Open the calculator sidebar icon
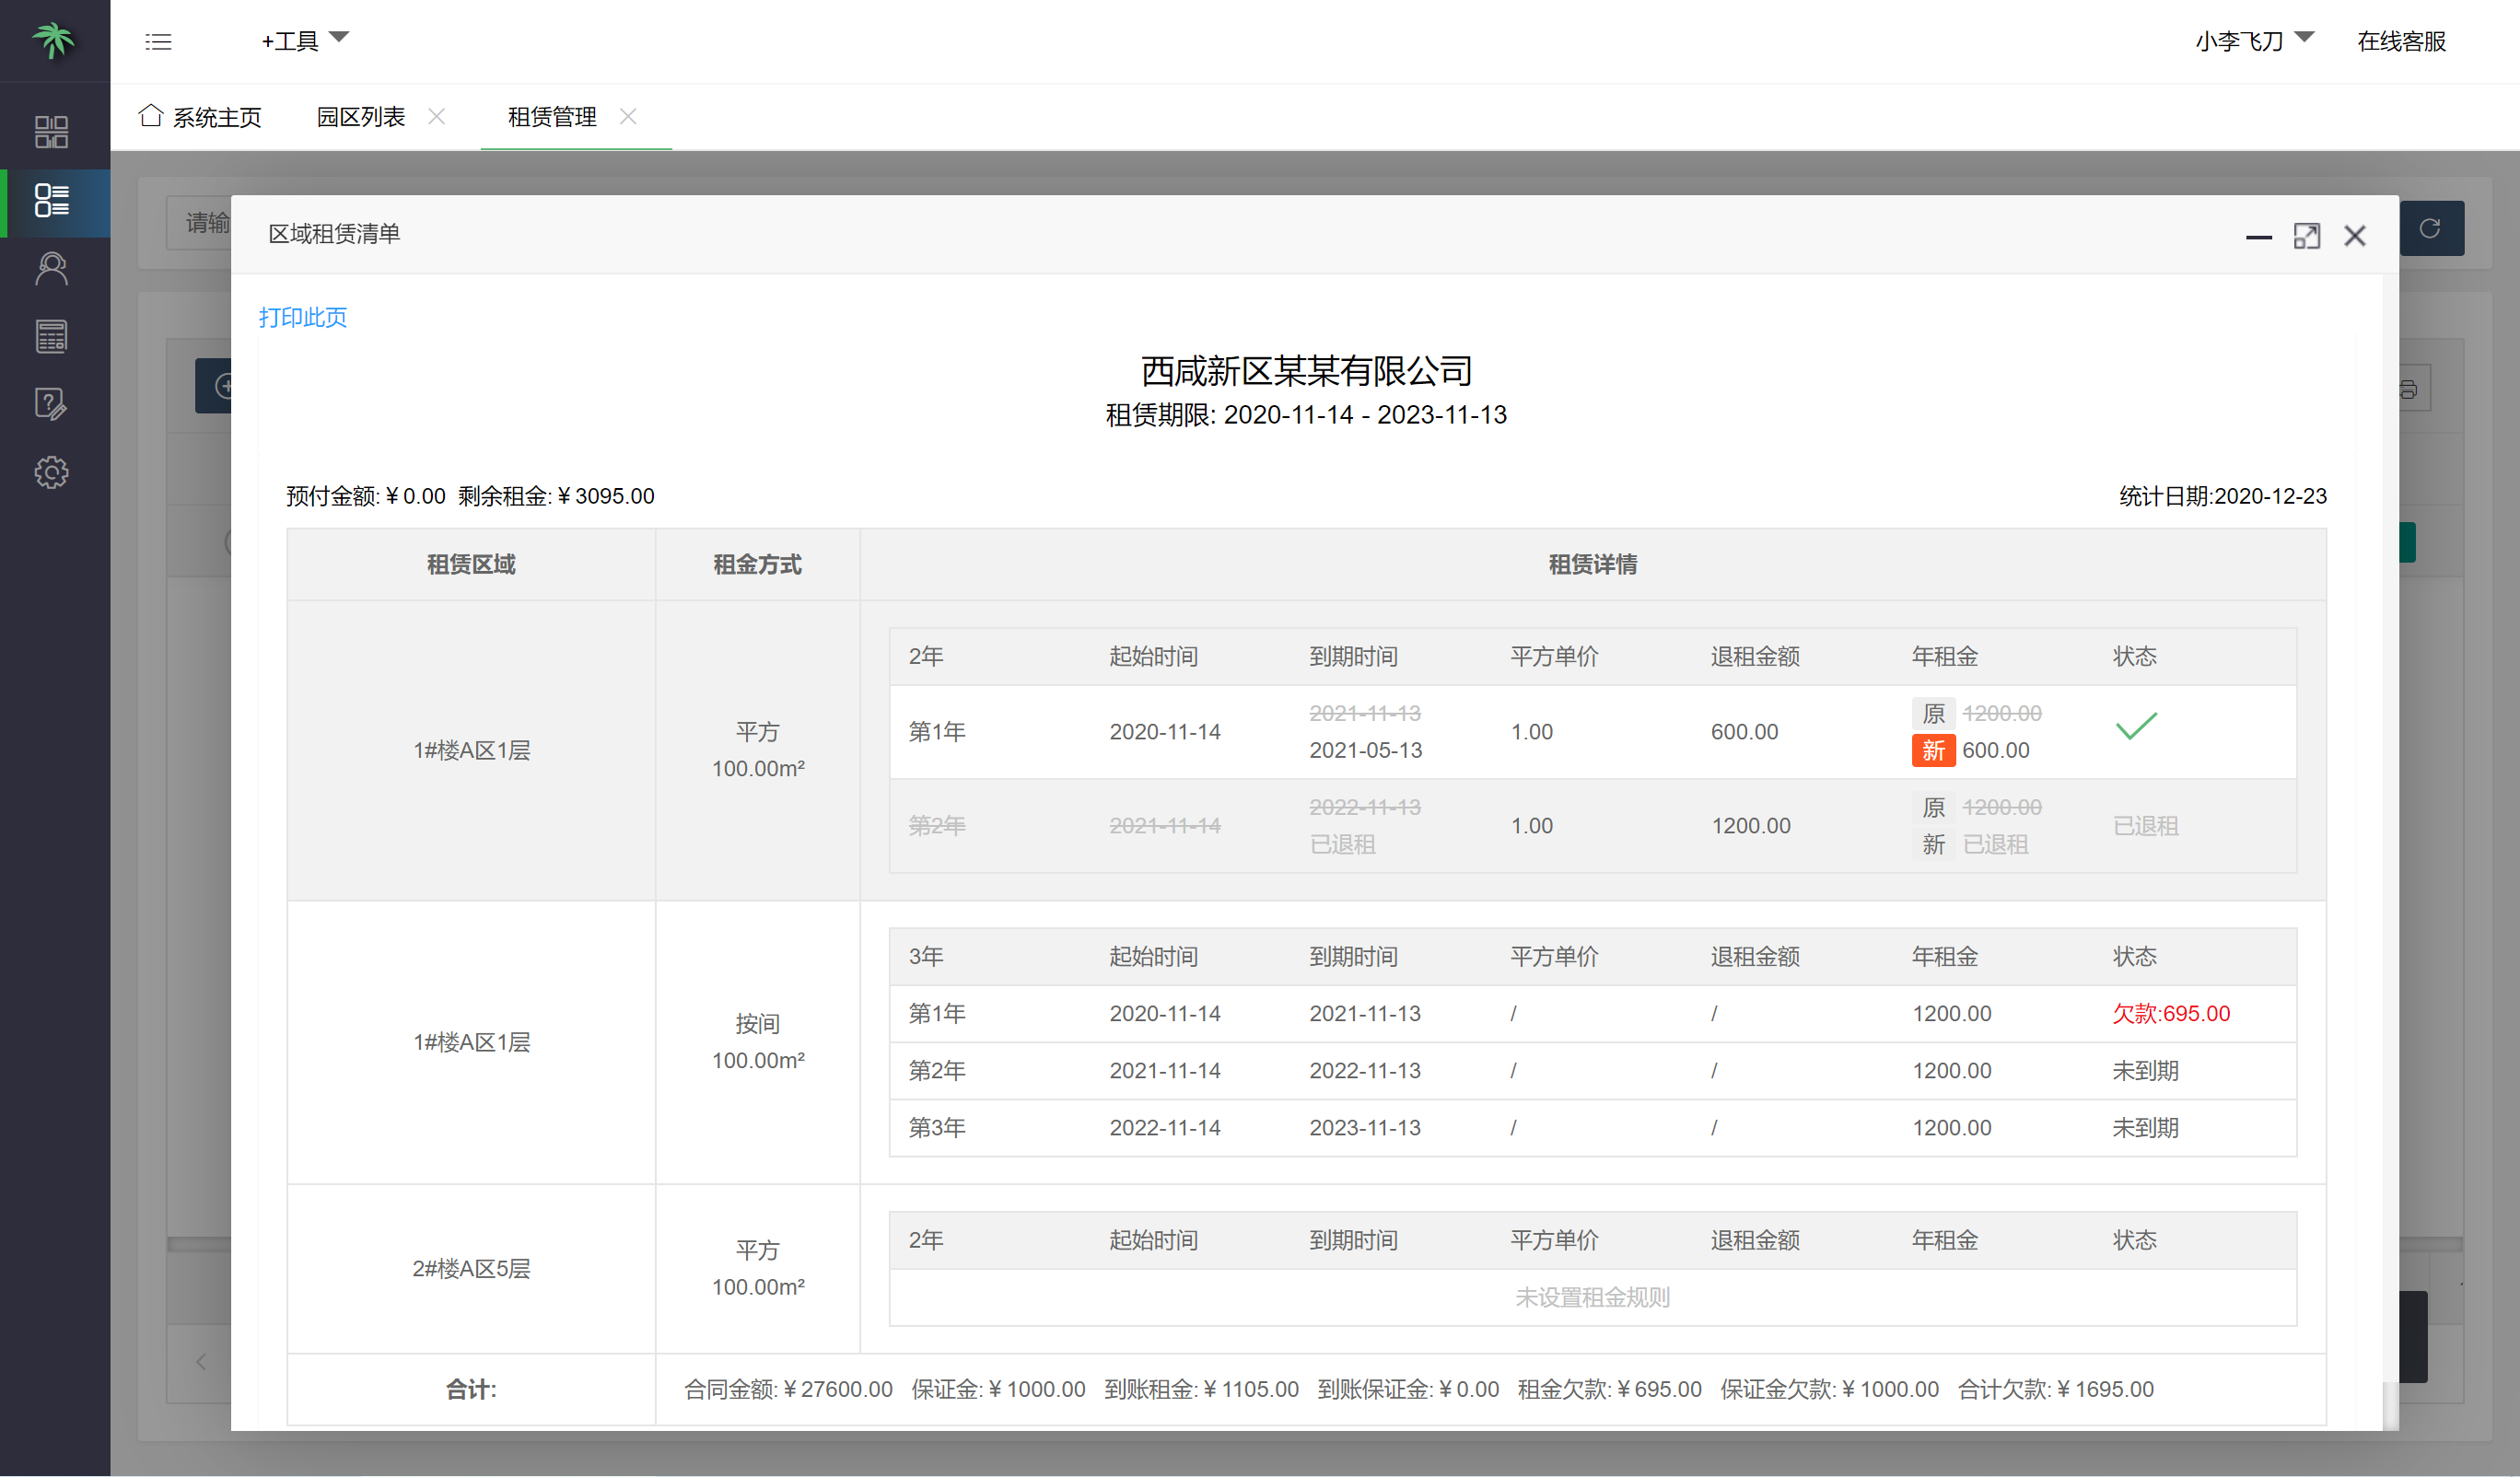The width and height of the screenshot is (2520, 1477). [52, 336]
